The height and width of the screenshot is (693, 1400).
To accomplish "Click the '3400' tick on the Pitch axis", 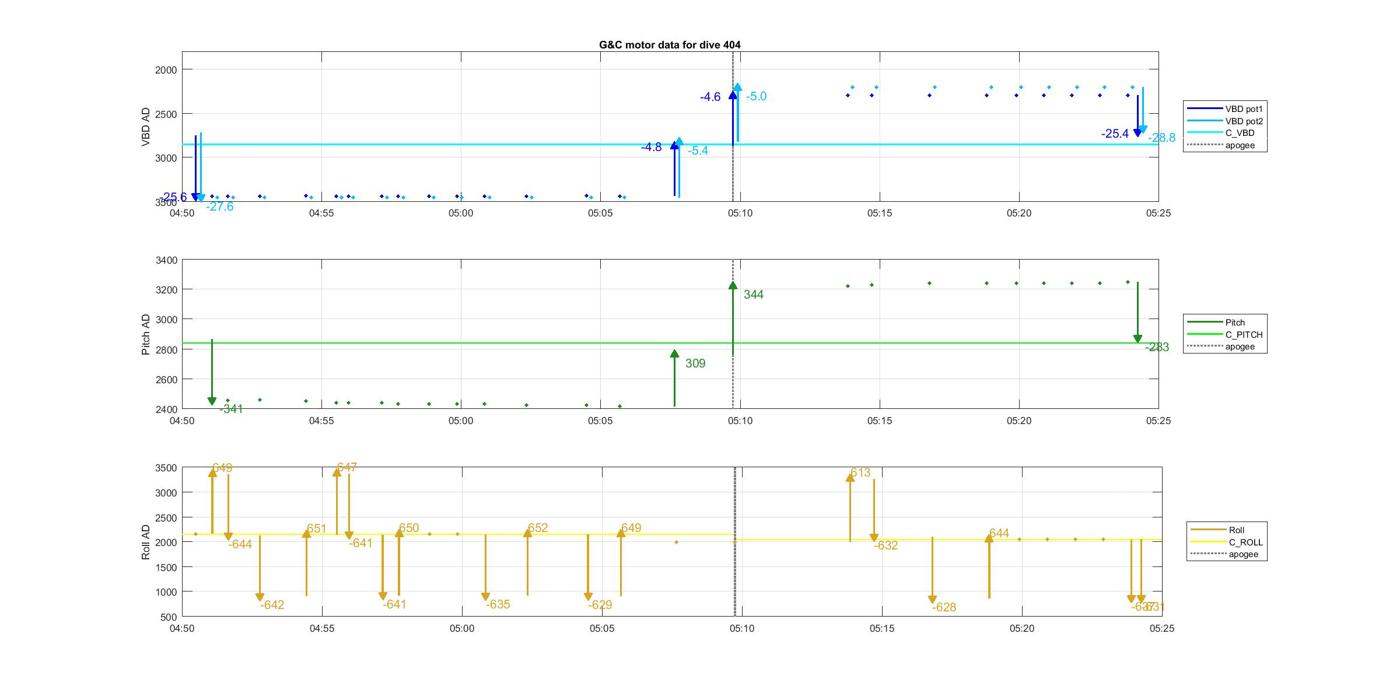I will (166, 261).
